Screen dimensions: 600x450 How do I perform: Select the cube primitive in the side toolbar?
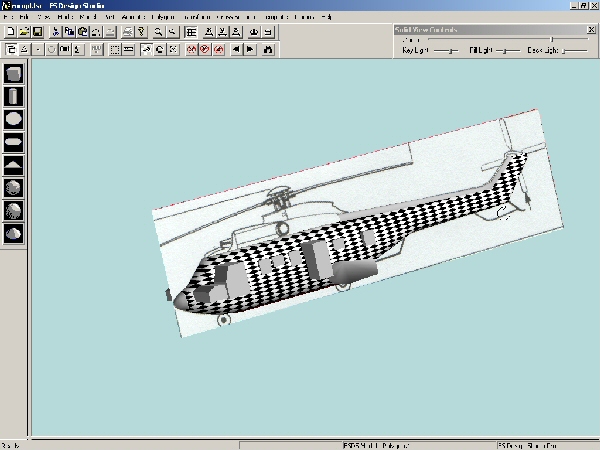coord(13,73)
